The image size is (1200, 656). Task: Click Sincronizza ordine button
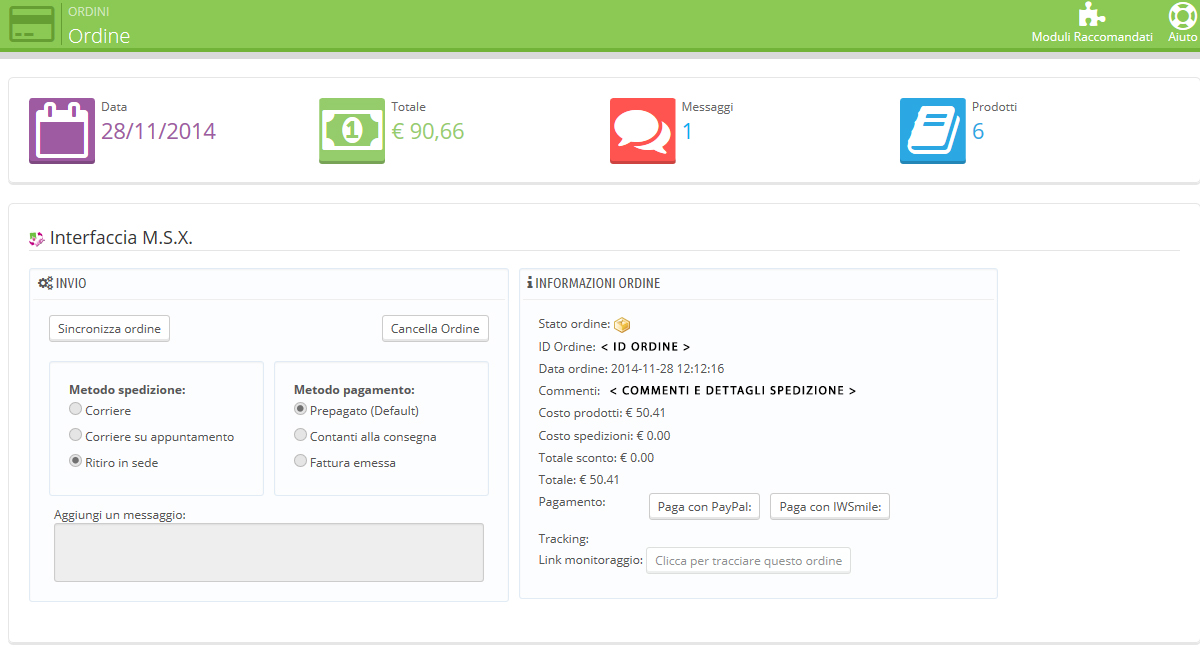(x=109, y=329)
